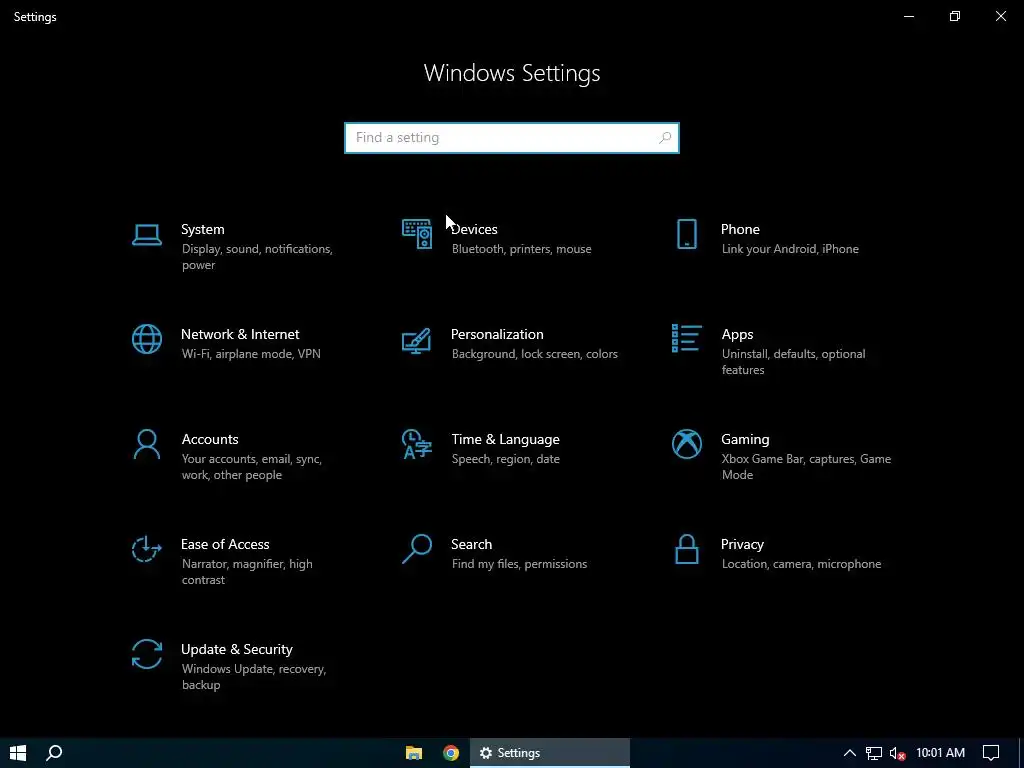Open the Gaming Xbox icon
Screen dimensions: 1024x768
pos(686,444)
